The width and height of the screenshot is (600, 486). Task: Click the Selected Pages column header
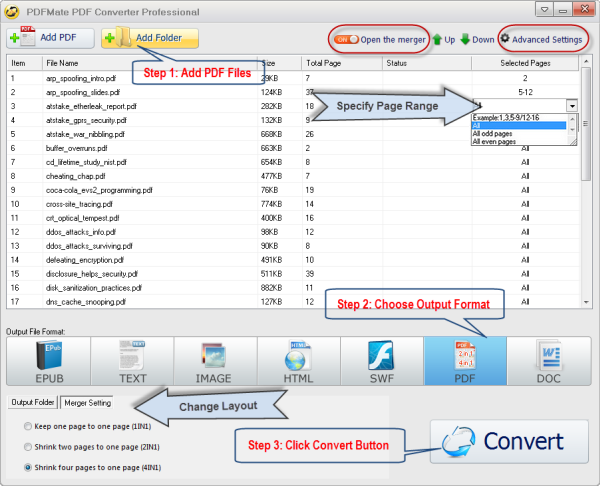(525, 63)
